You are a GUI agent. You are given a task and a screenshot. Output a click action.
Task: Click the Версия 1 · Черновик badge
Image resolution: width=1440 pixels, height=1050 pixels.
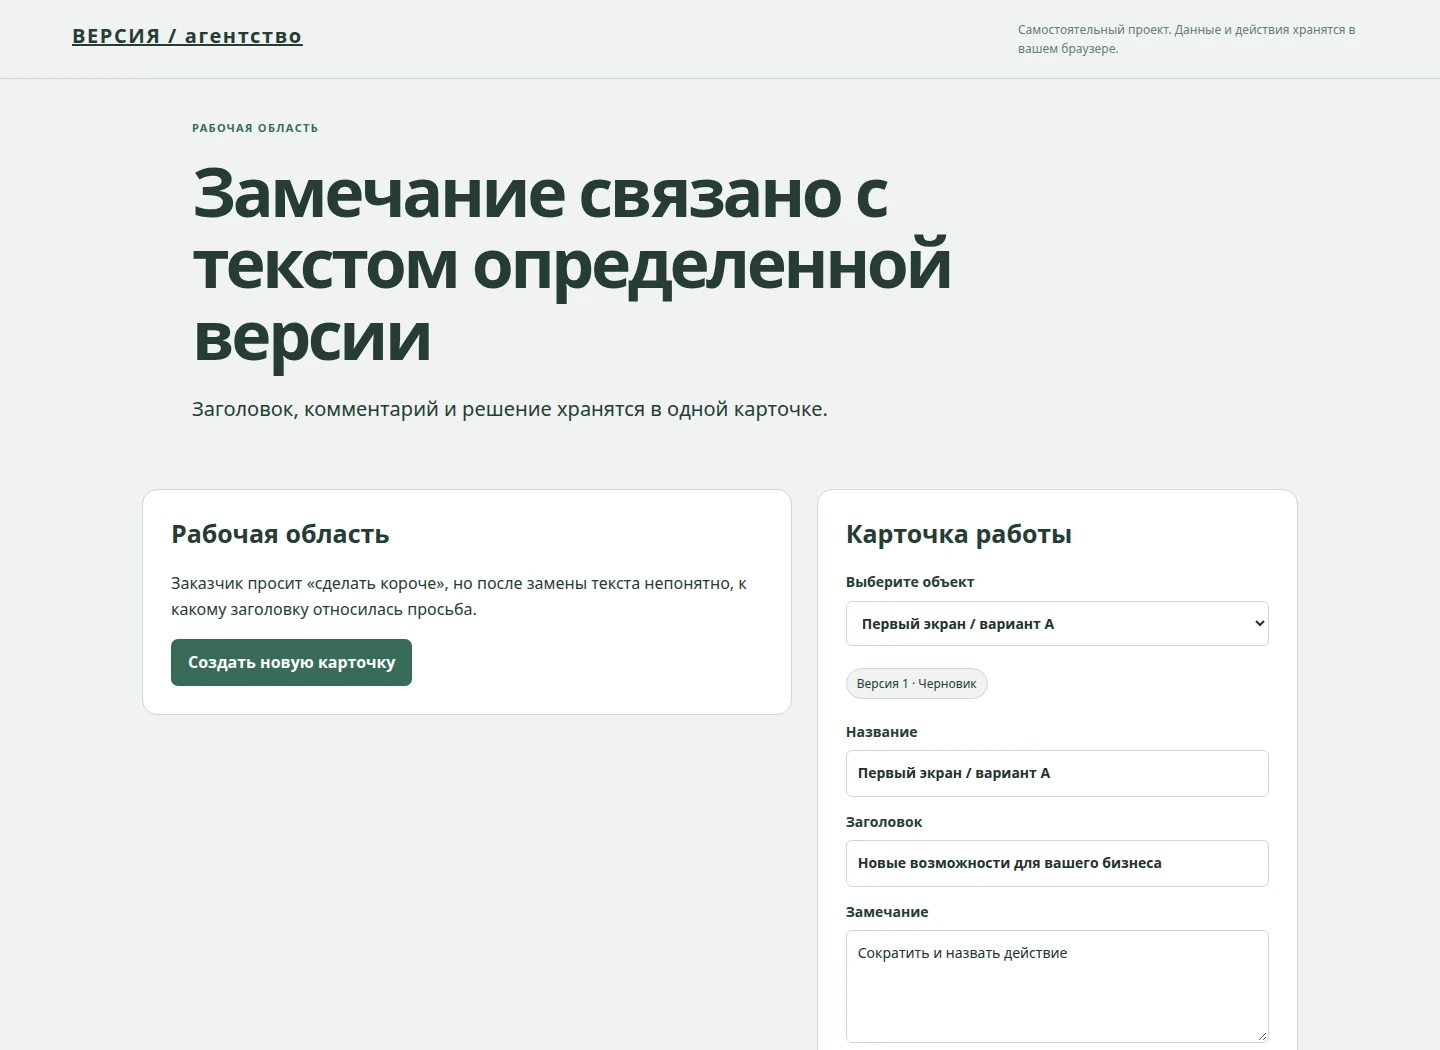click(916, 683)
